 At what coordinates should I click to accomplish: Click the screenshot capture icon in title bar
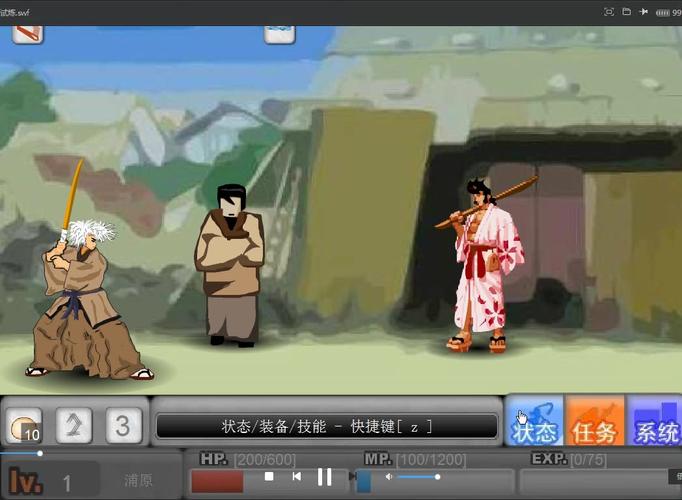[x=608, y=12]
